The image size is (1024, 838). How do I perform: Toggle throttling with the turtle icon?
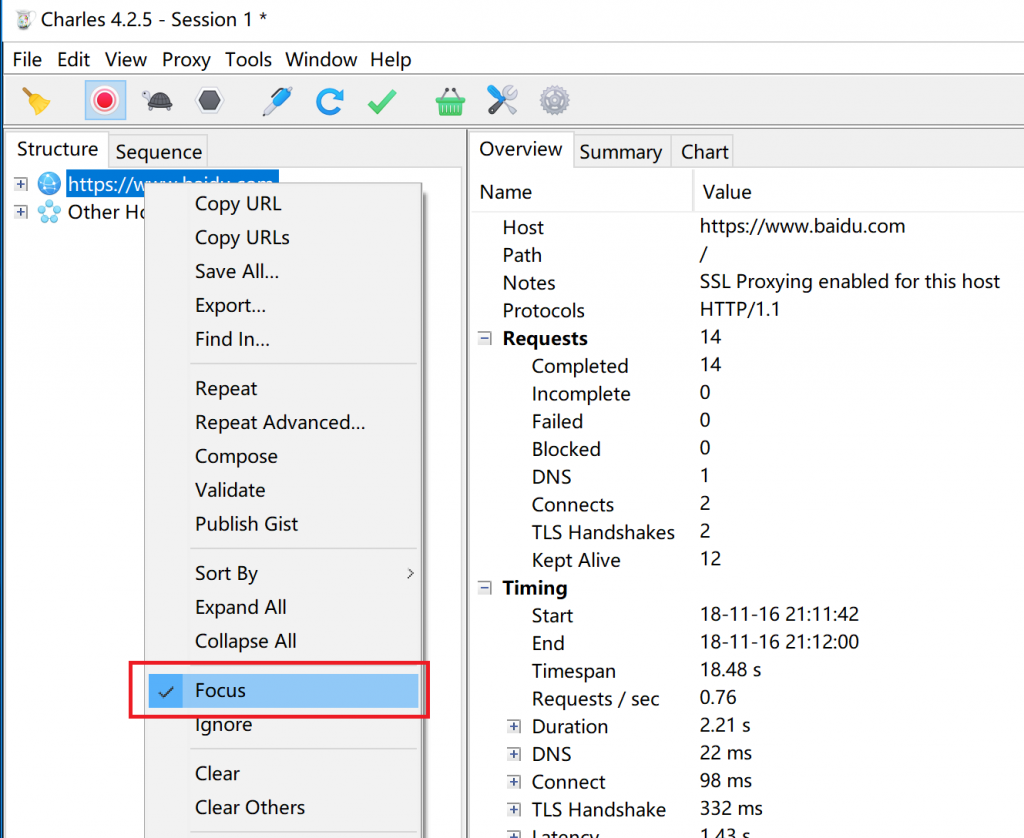pos(157,101)
